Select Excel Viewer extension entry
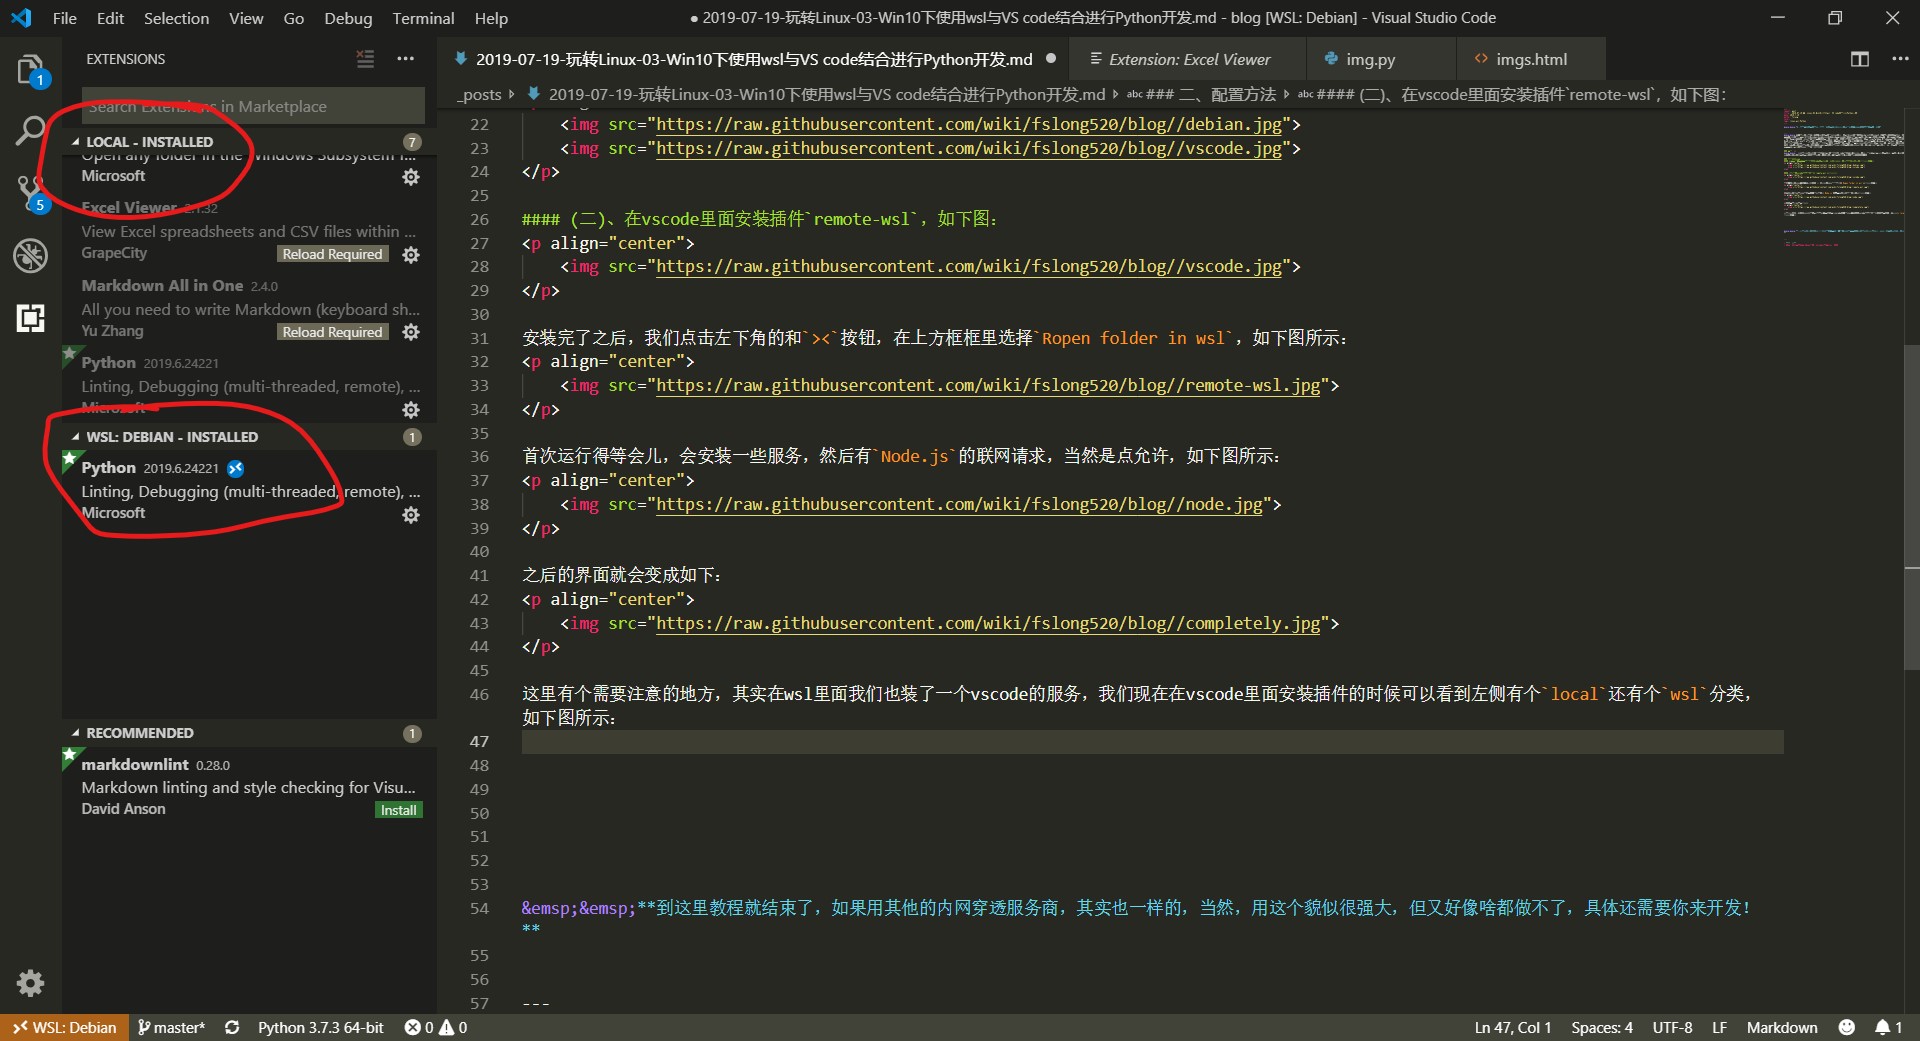The width and height of the screenshot is (1920, 1041). pyautogui.click(x=249, y=231)
